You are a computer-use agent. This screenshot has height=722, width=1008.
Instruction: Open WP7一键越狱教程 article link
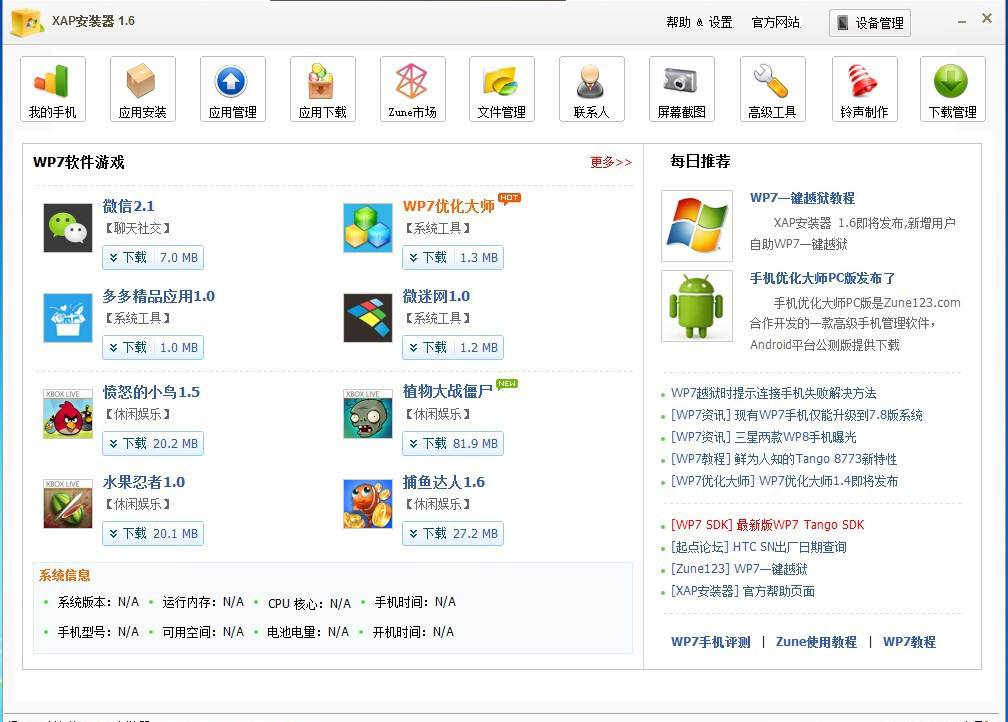click(x=802, y=198)
